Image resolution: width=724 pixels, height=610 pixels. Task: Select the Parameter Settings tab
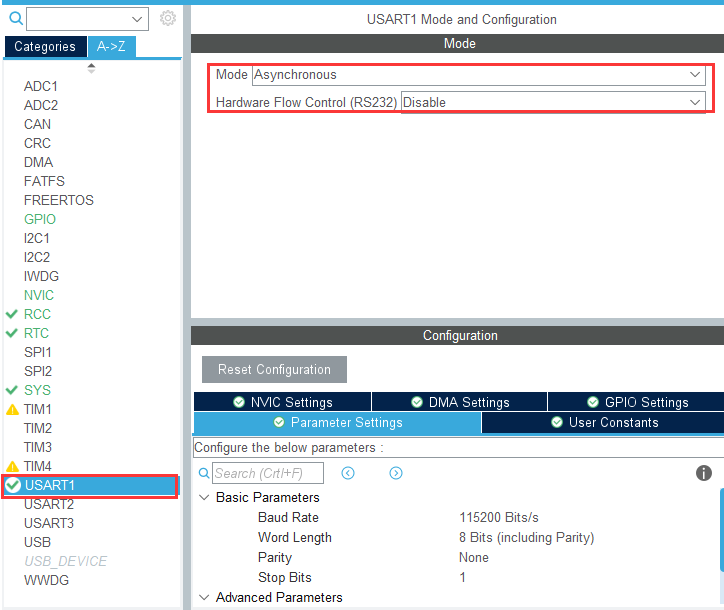coord(338,423)
